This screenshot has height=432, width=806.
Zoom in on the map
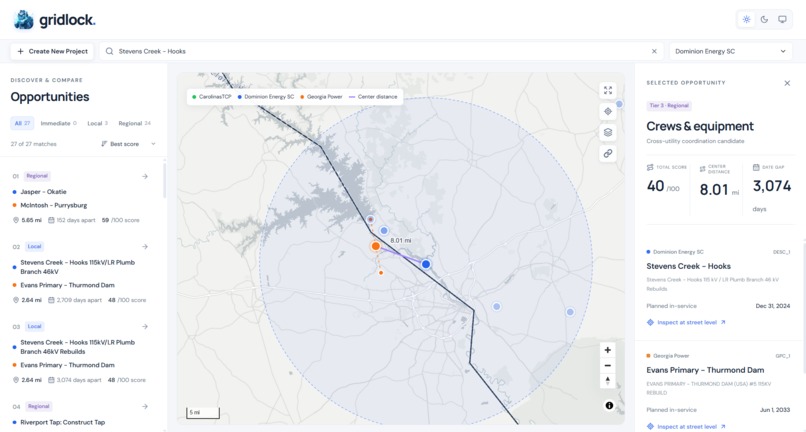pyautogui.click(x=608, y=350)
